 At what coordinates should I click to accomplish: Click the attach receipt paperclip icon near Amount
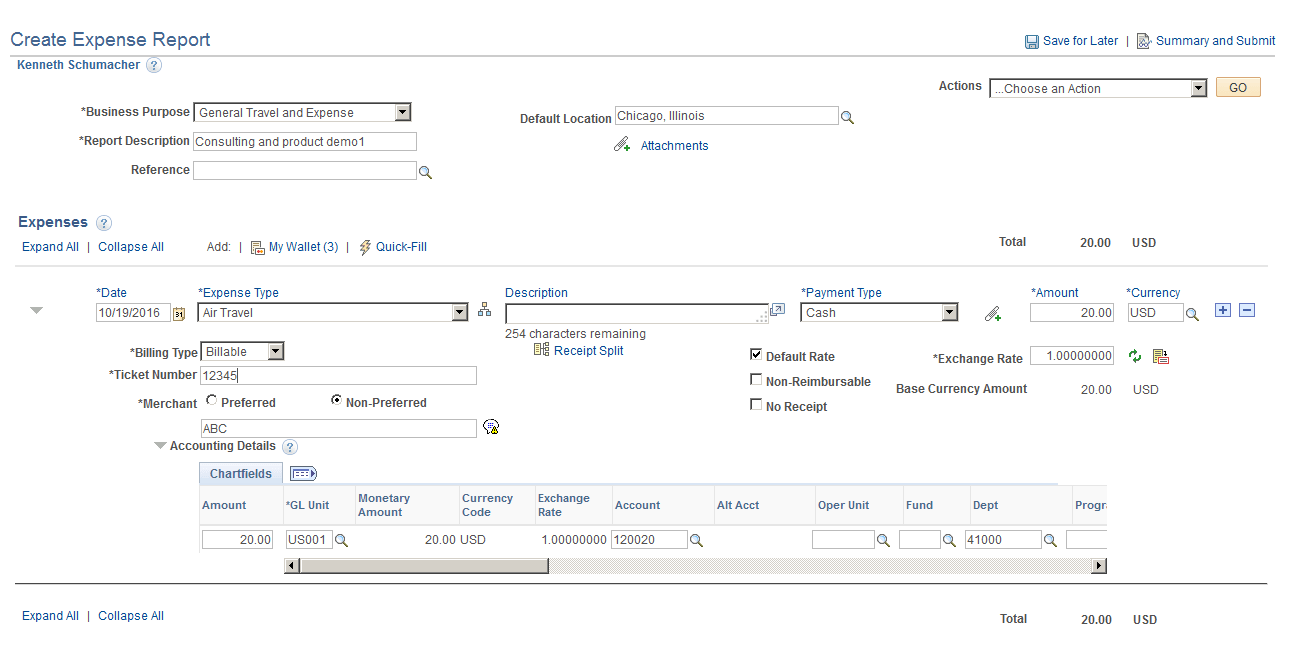pos(993,313)
